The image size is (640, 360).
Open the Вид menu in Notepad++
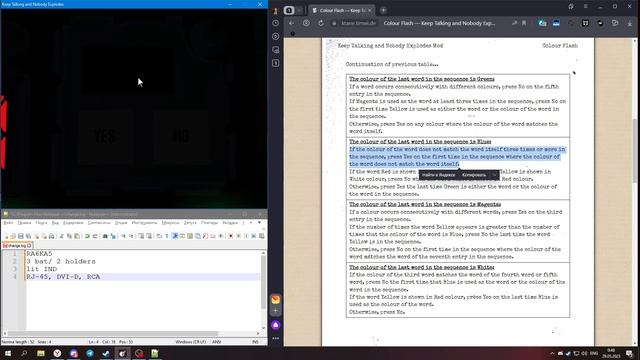55,223
